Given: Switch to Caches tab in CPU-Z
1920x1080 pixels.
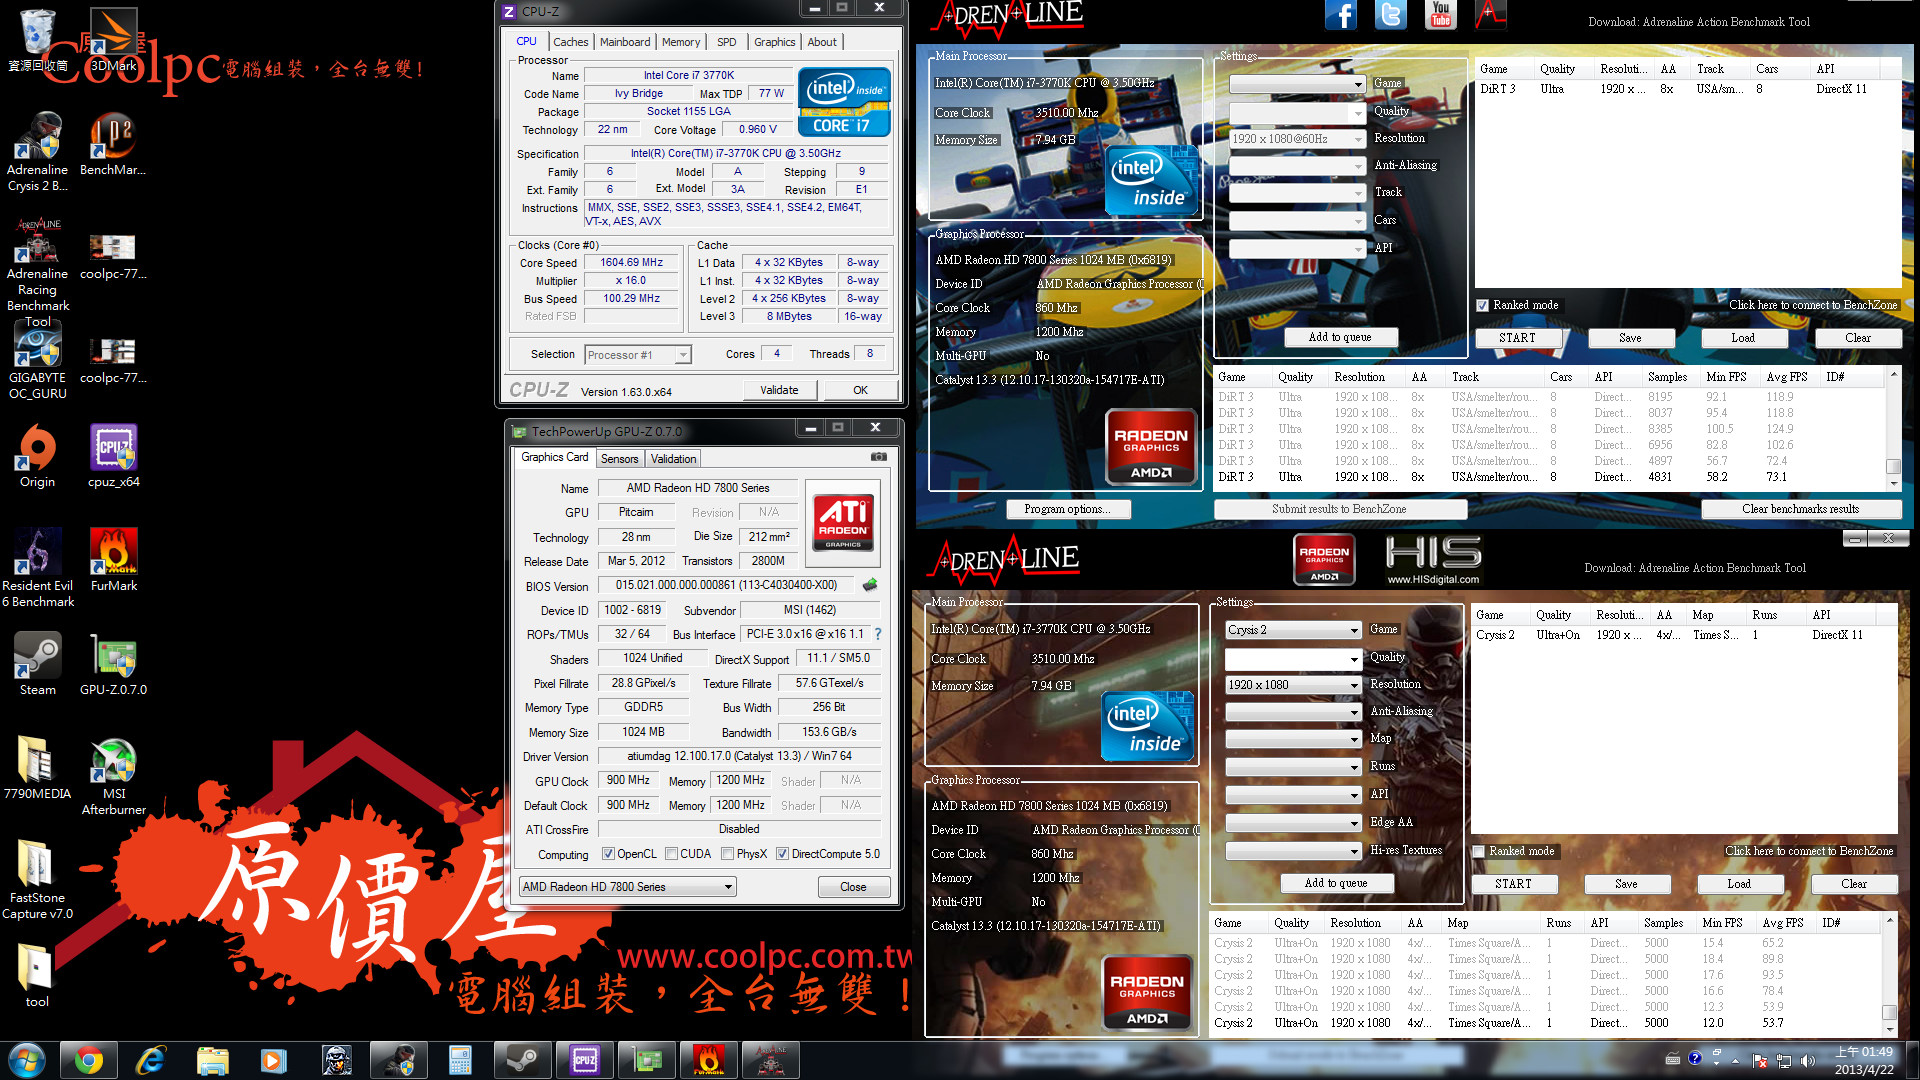Looking at the screenshot, I should click(570, 42).
